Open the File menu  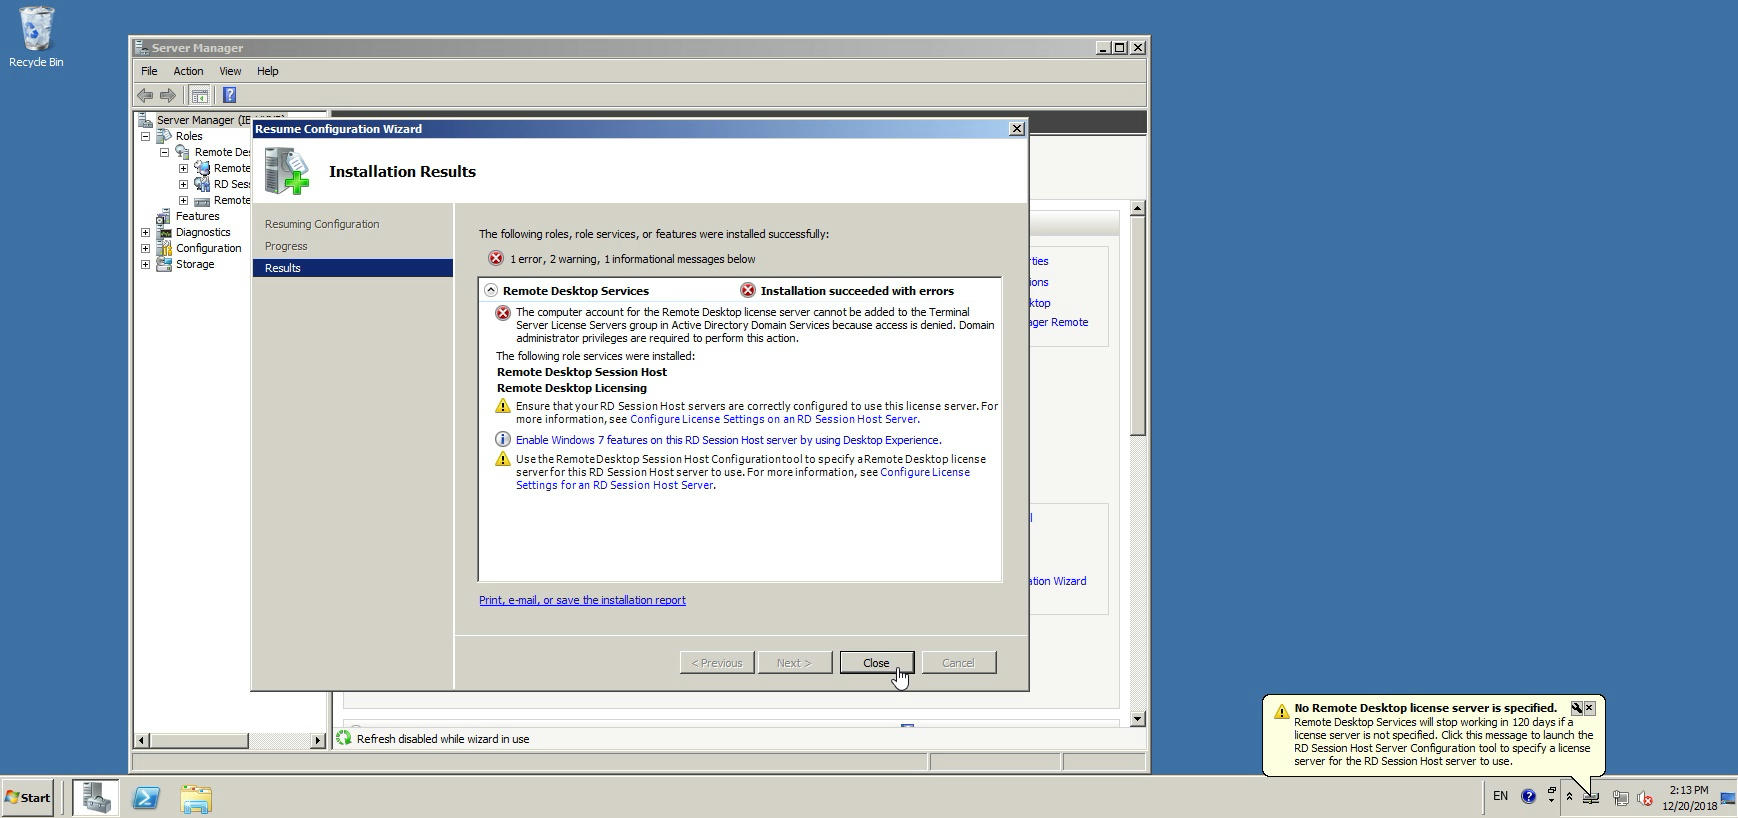(x=149, y=71)
